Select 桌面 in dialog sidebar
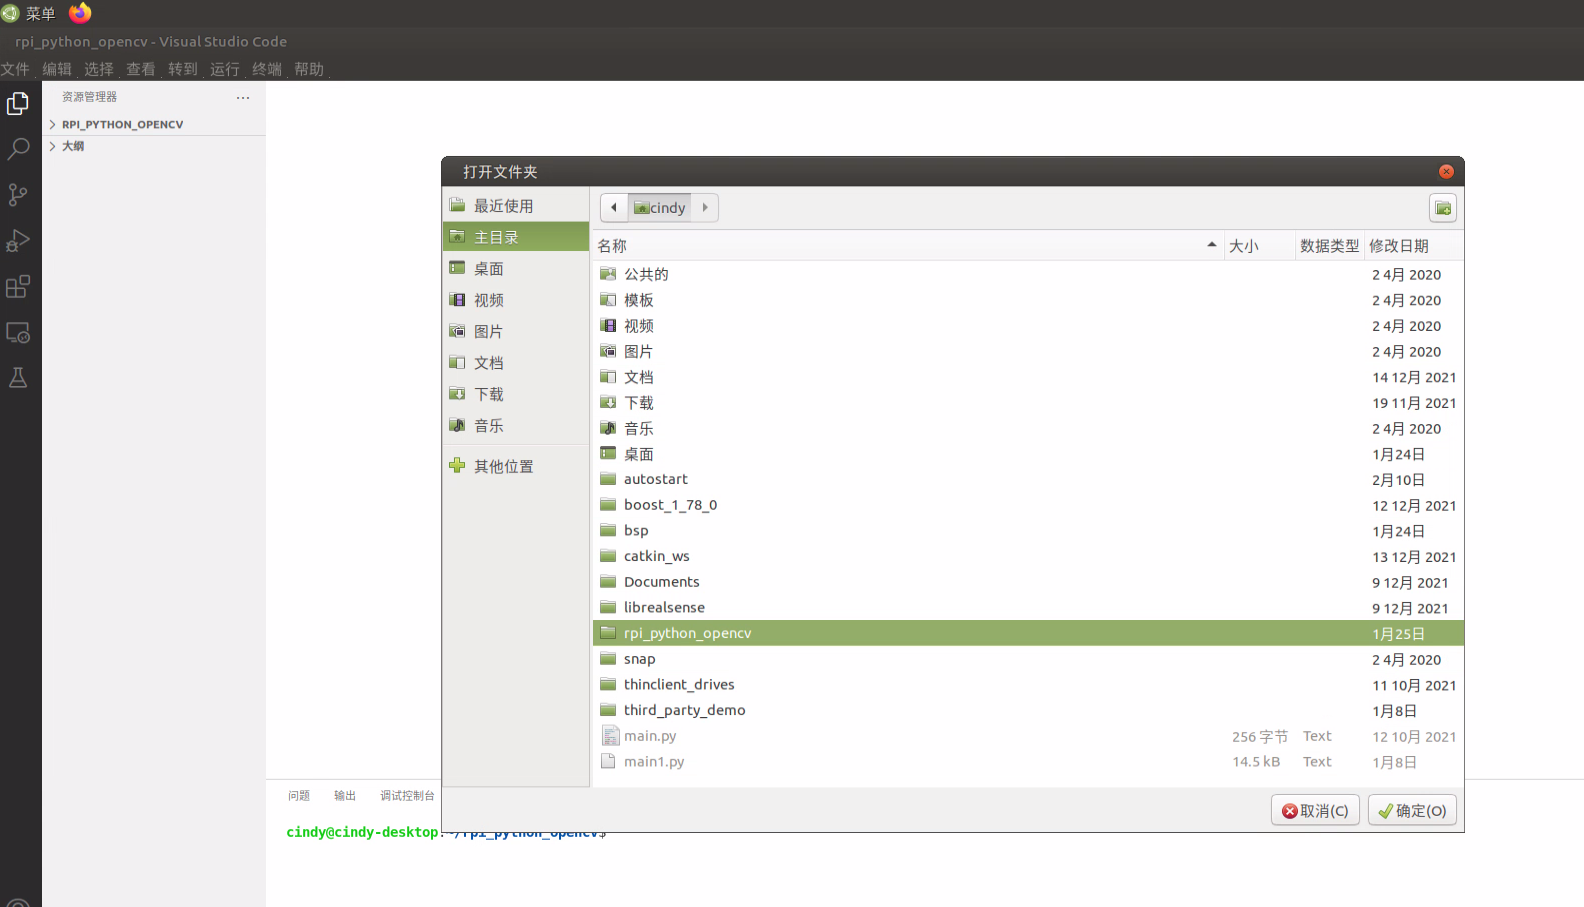The width and height of the screenshot is (1584, 907). click(516, 269)
